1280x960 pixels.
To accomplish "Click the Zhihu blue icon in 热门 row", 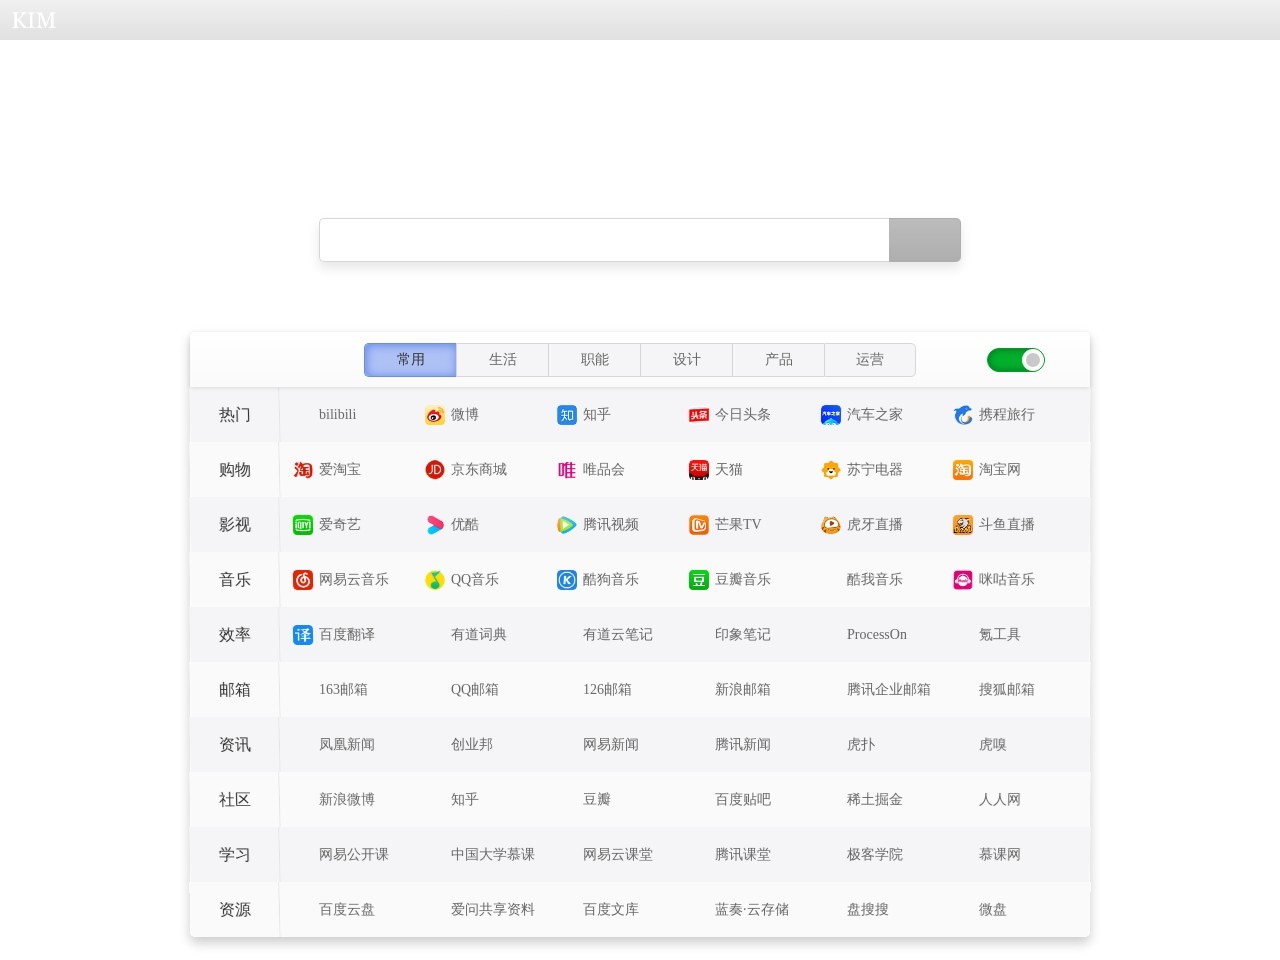I will (x=567, y=415).
